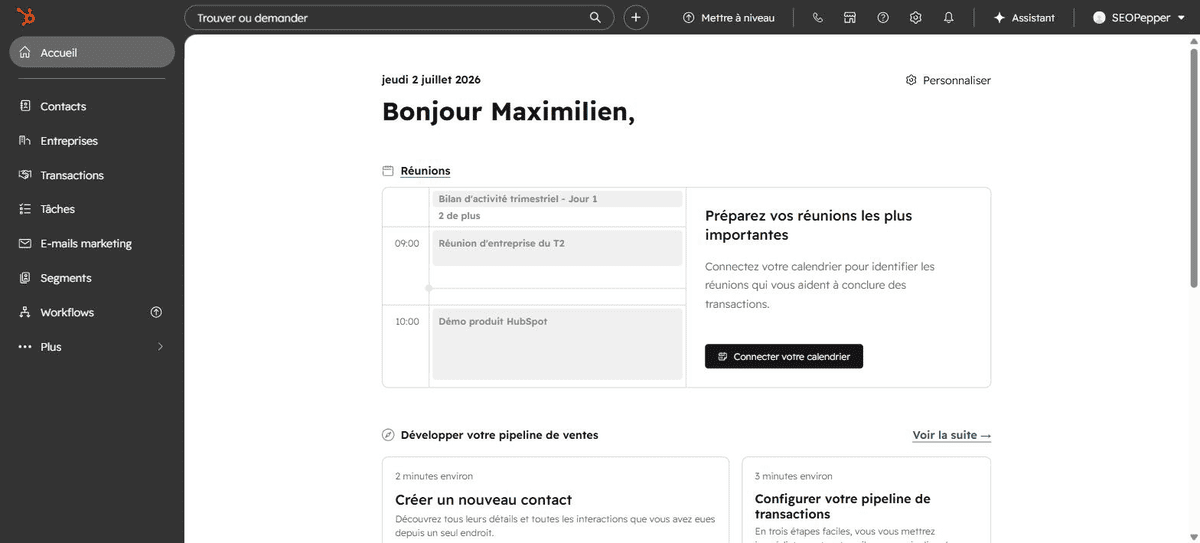
Task: Click the 10:00 time label
Action: [x=407, y=321]
